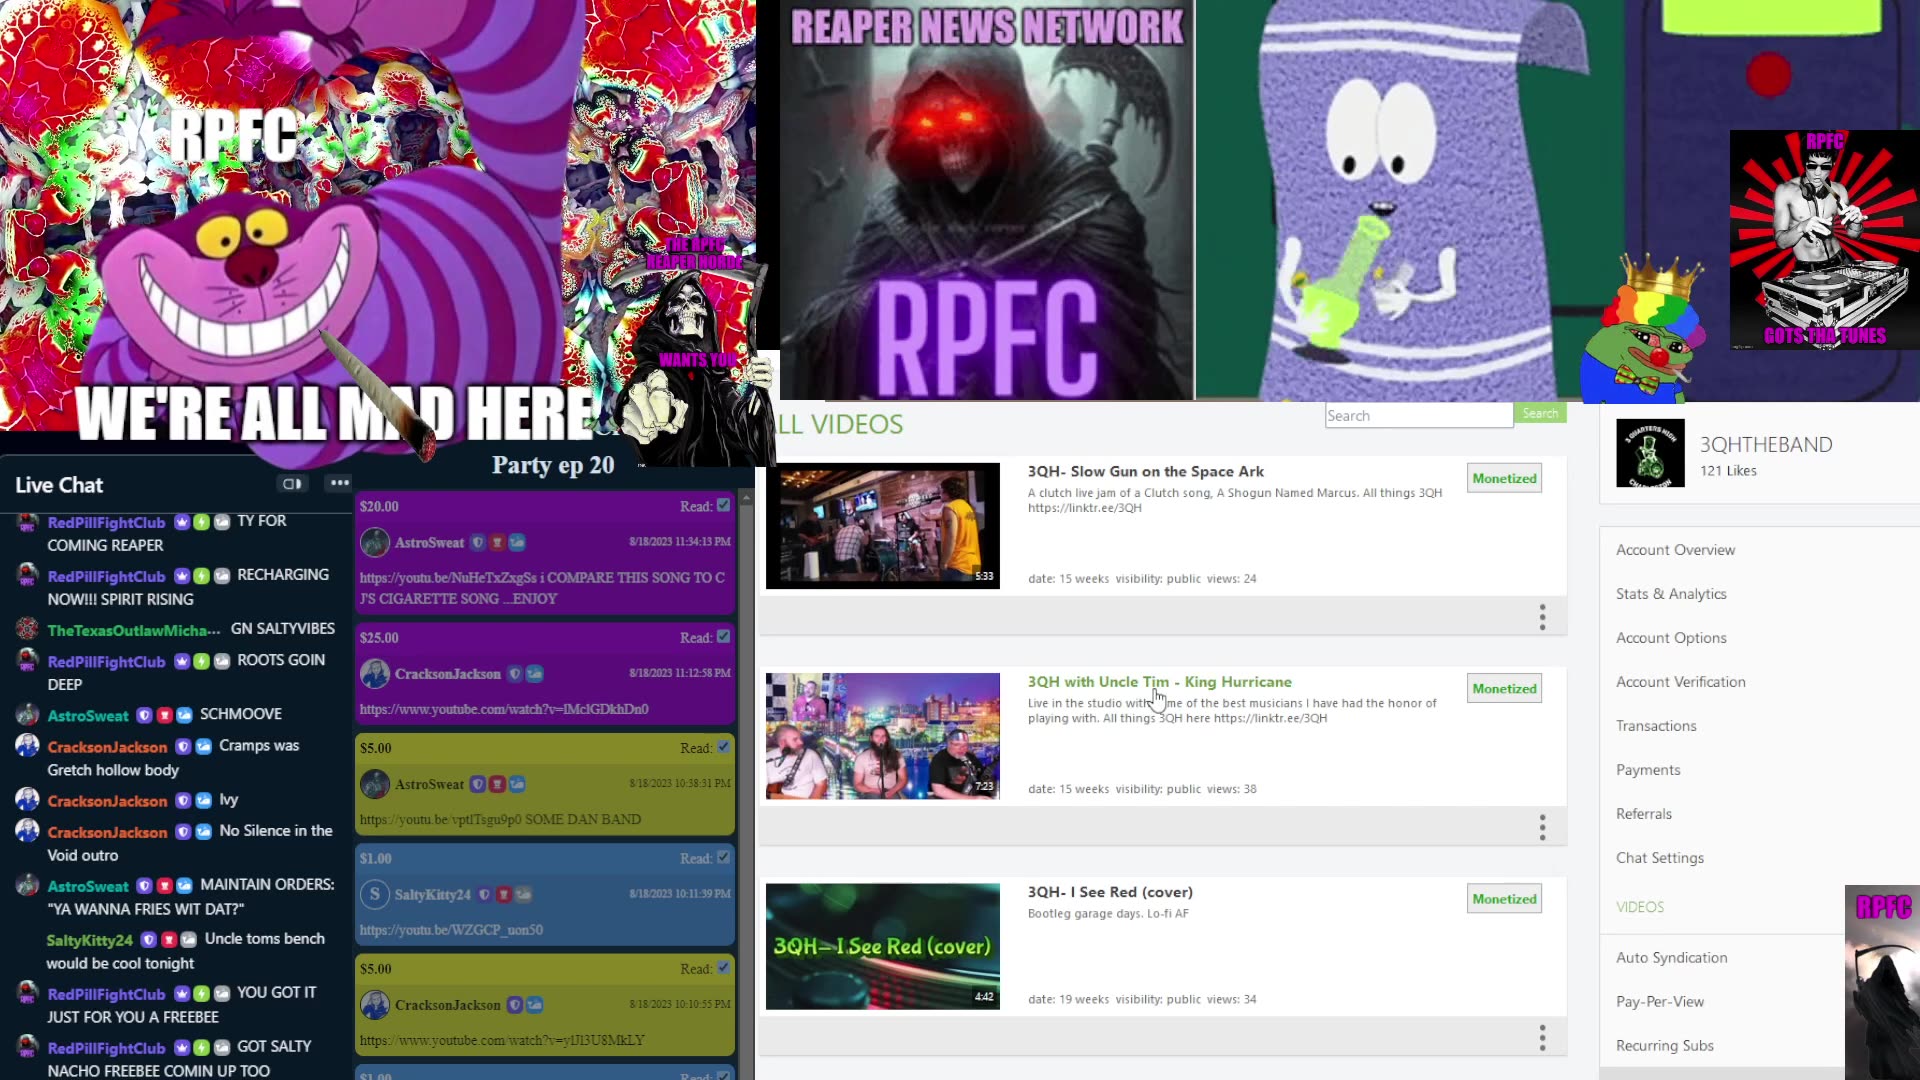
Task: Click TheTexasOutlawMicha's avatar in chat
Action: pos(26,629)
